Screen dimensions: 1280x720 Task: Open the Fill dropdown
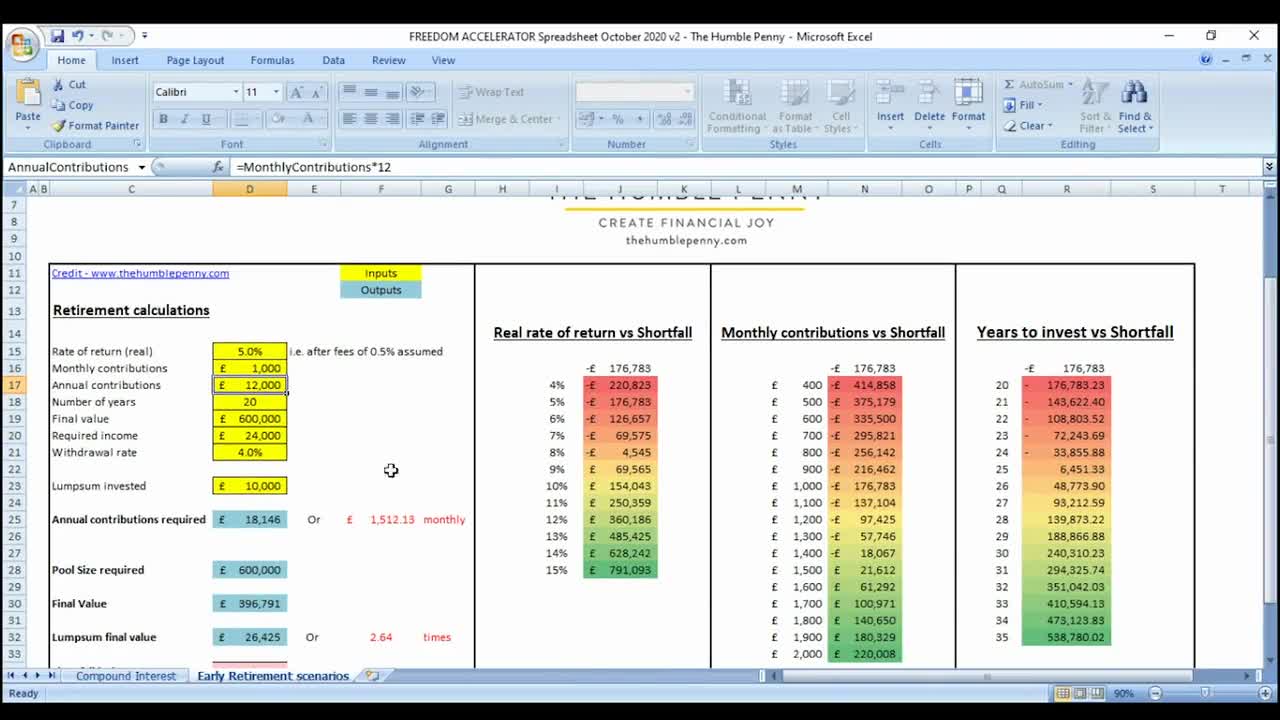[1039, 105]
